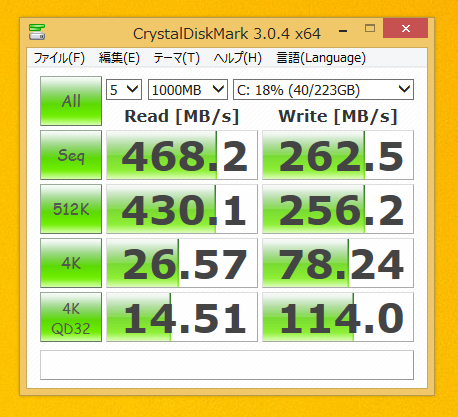Click the Read [MB/s] column header
Screen dimensions: 458x417
pyautogui.click(x=182, y=116)
